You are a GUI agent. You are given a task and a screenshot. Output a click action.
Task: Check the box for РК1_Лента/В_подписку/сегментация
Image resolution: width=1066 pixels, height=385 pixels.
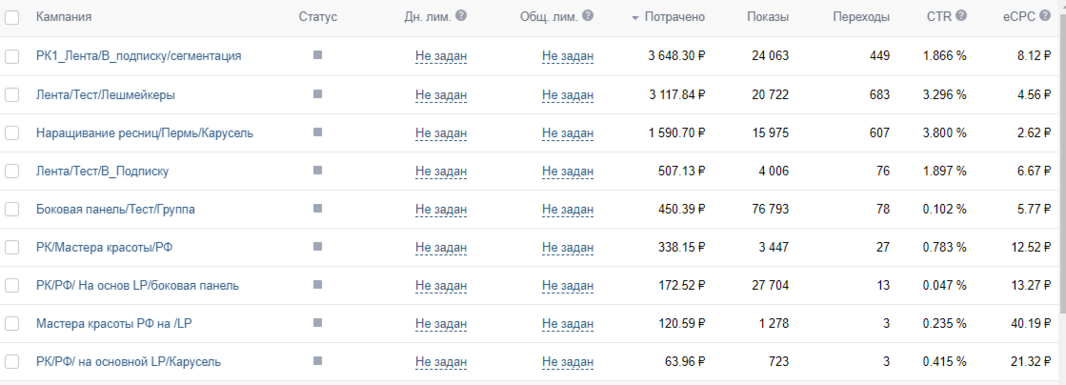pyautogui.click(x=12, y=56)
